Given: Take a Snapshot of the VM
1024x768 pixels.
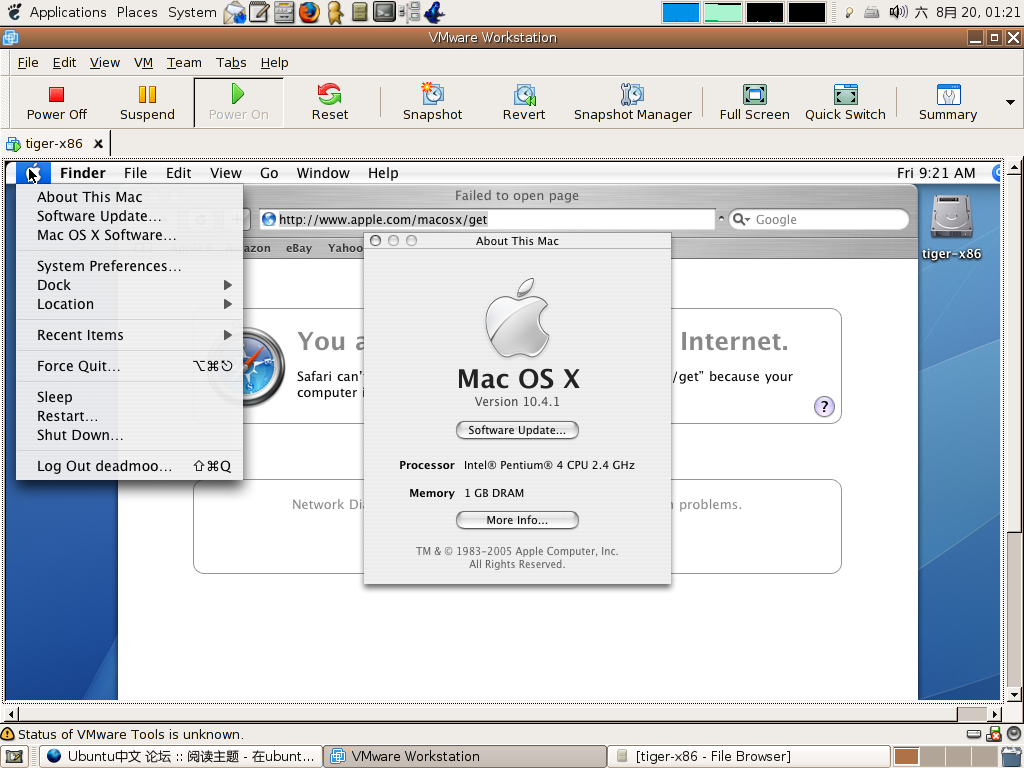Looking at the screenshot, I should point(432,102).
